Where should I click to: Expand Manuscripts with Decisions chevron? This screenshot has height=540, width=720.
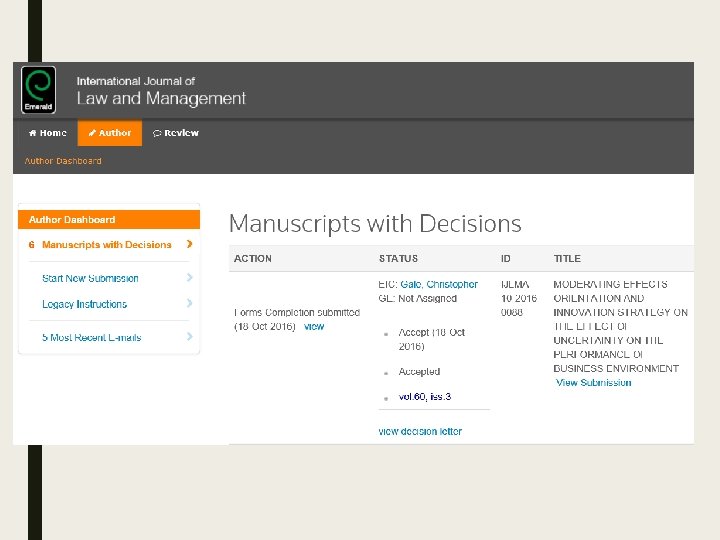[x=189, y=244]
